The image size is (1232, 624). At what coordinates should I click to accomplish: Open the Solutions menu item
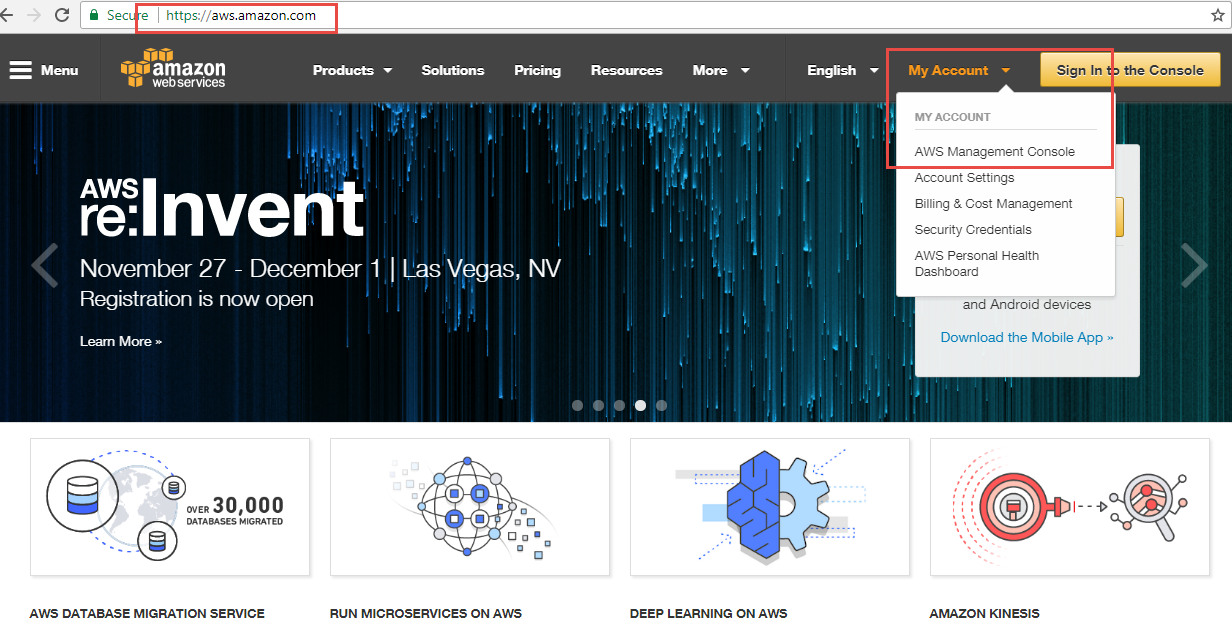(453, 70)
